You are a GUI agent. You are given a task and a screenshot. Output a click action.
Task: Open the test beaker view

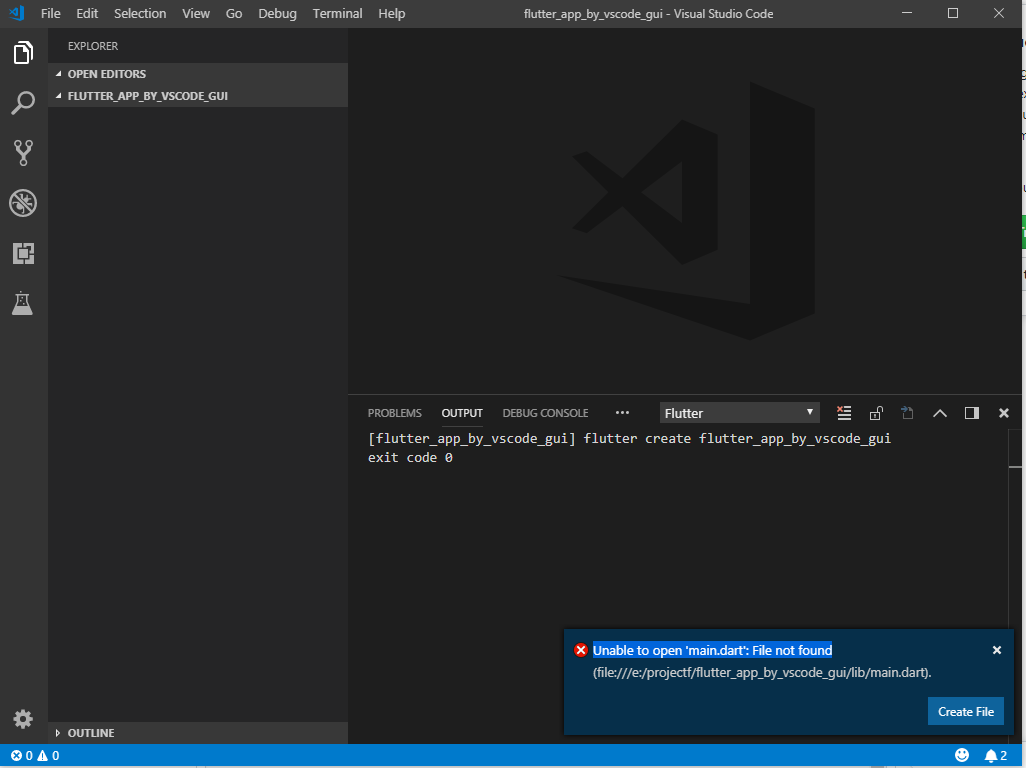23,304
